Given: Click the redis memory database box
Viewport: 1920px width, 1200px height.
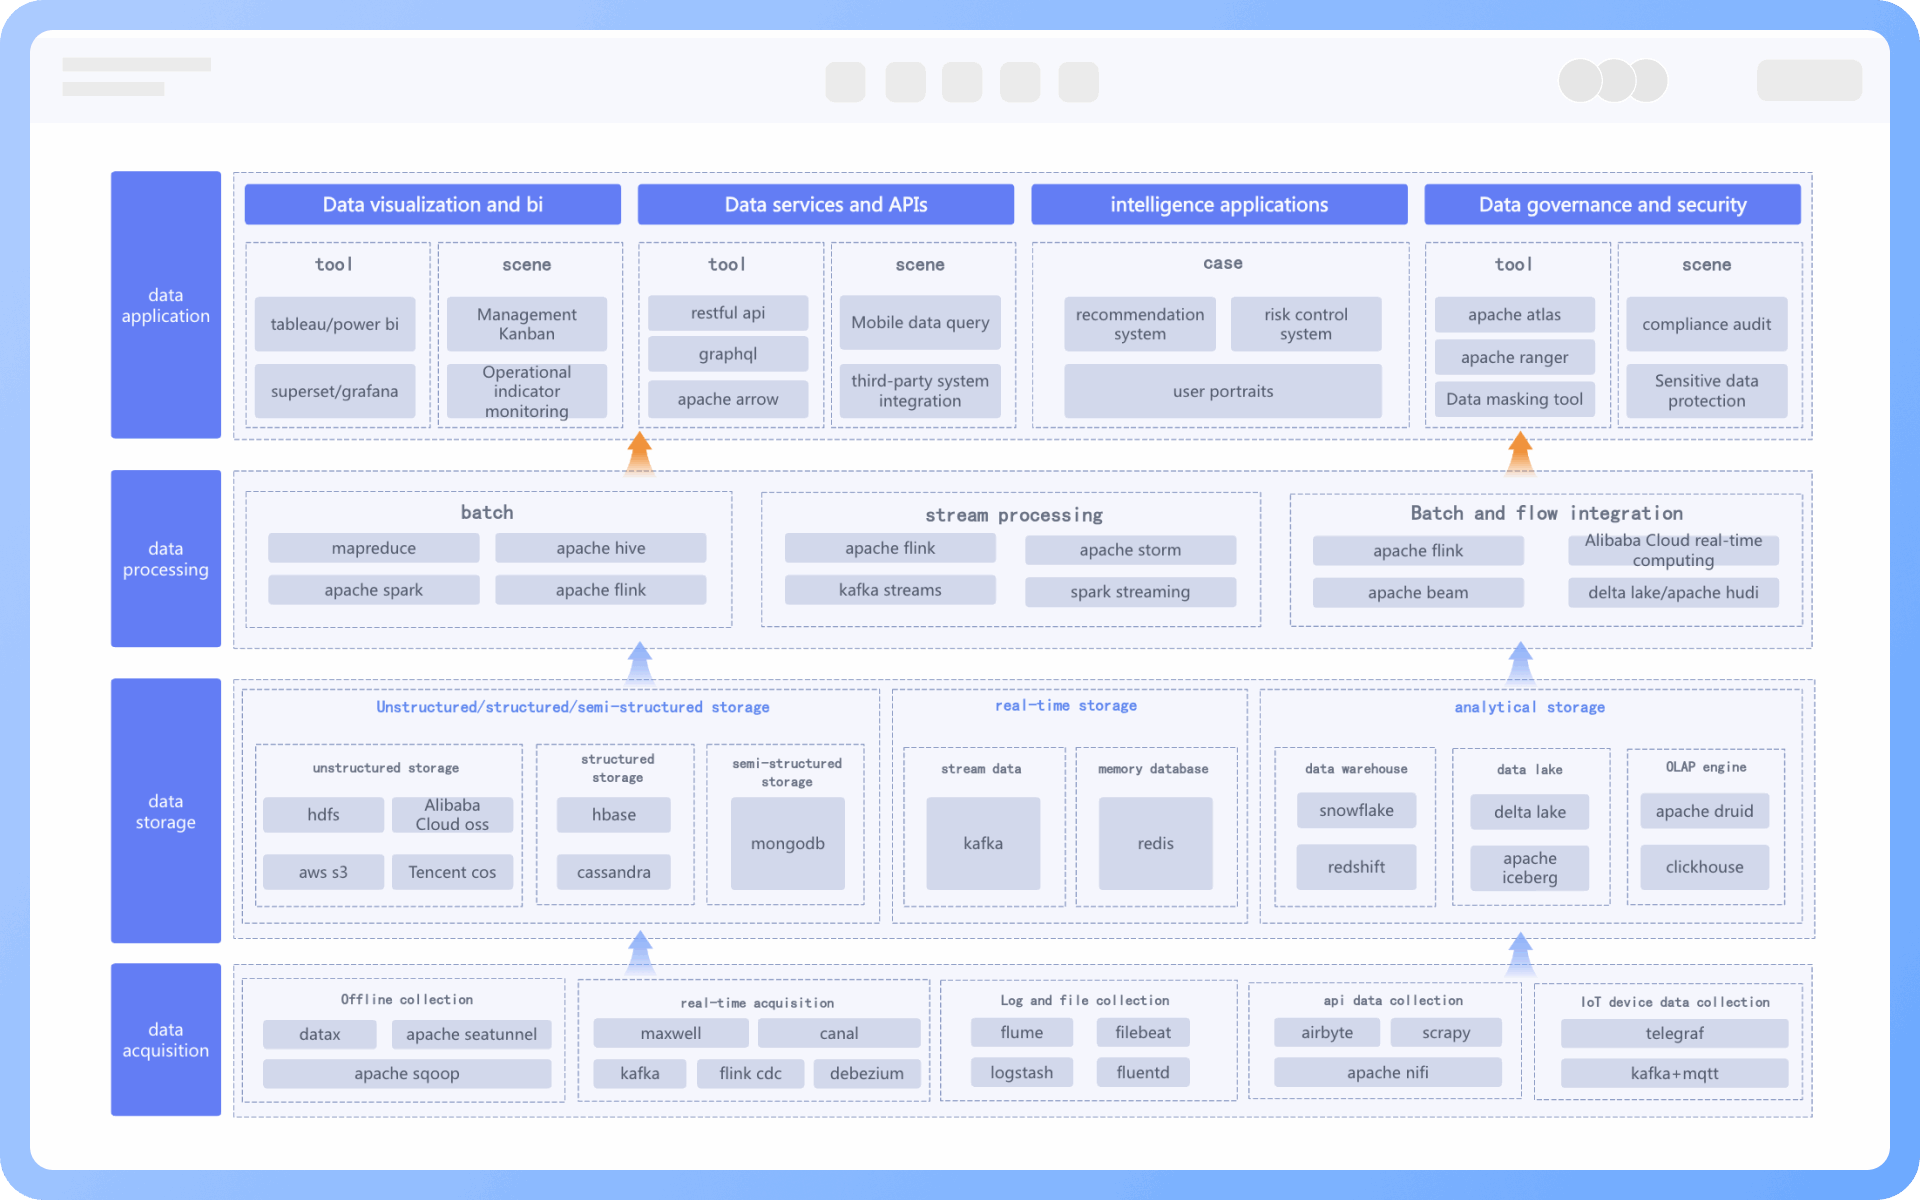Looking at the screenshot, I should click(1156, 843).
